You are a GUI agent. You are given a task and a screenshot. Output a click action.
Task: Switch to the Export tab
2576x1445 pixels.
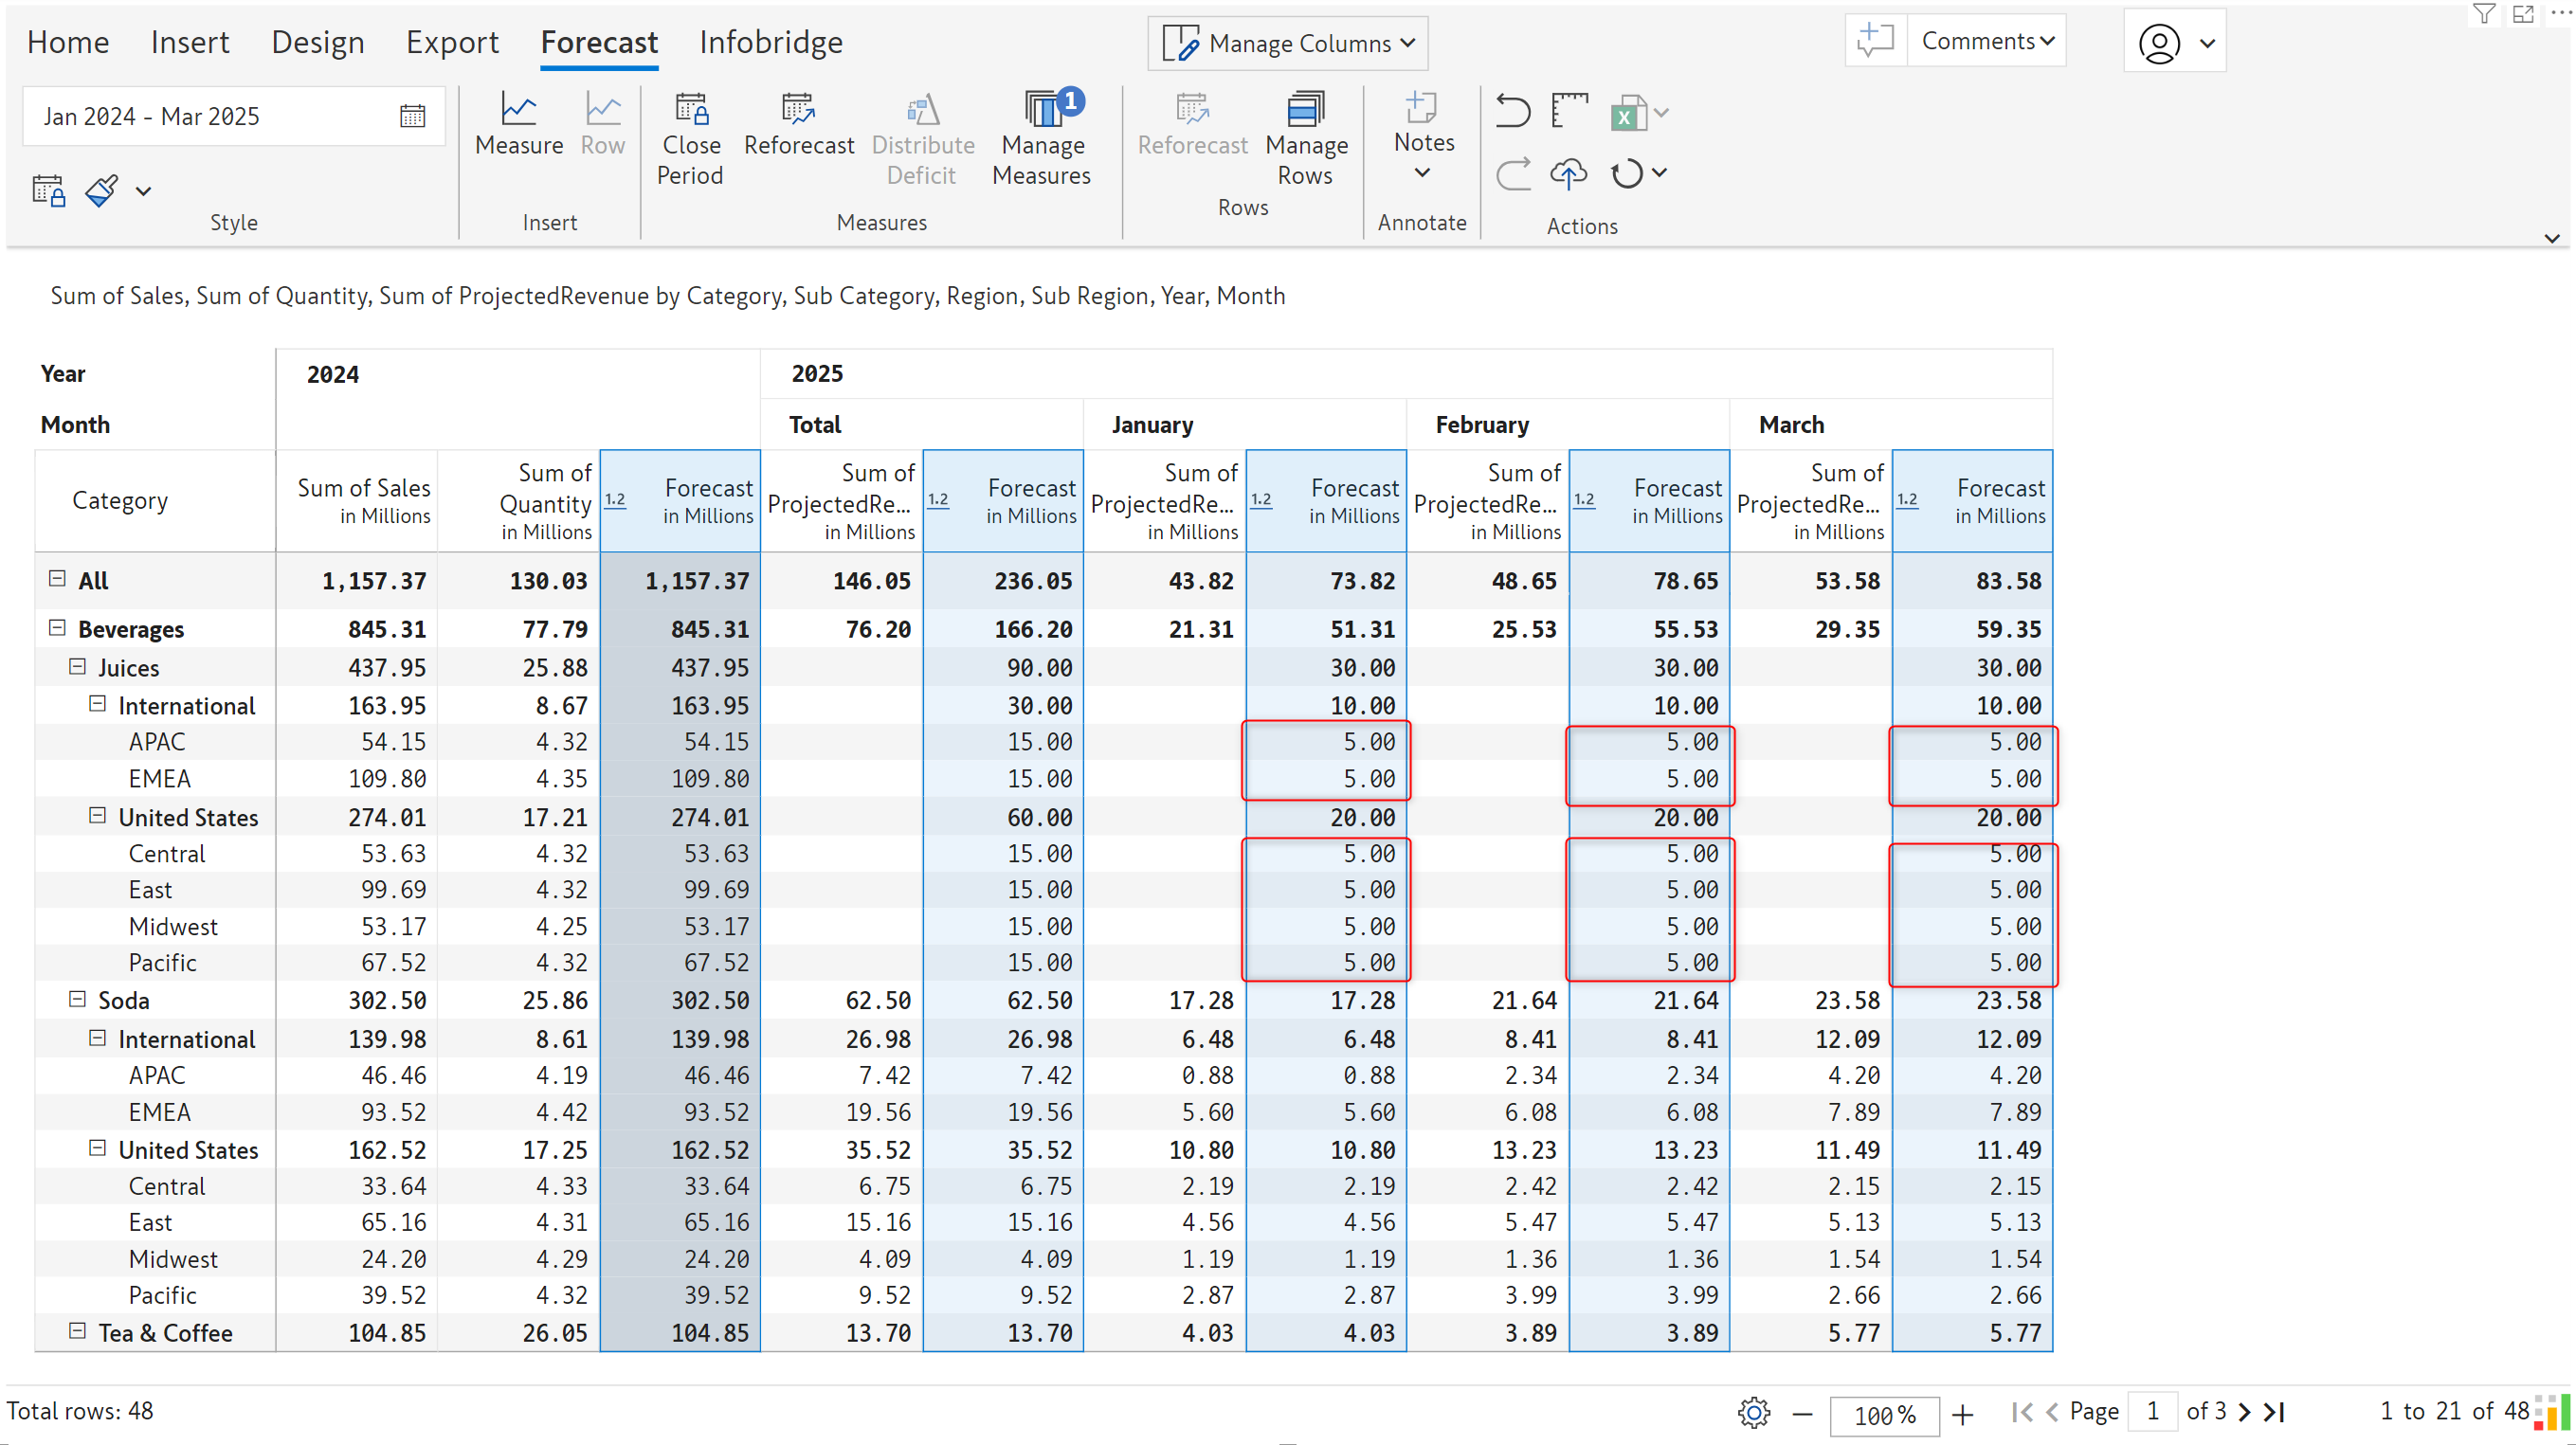click(x=452, y=42)
